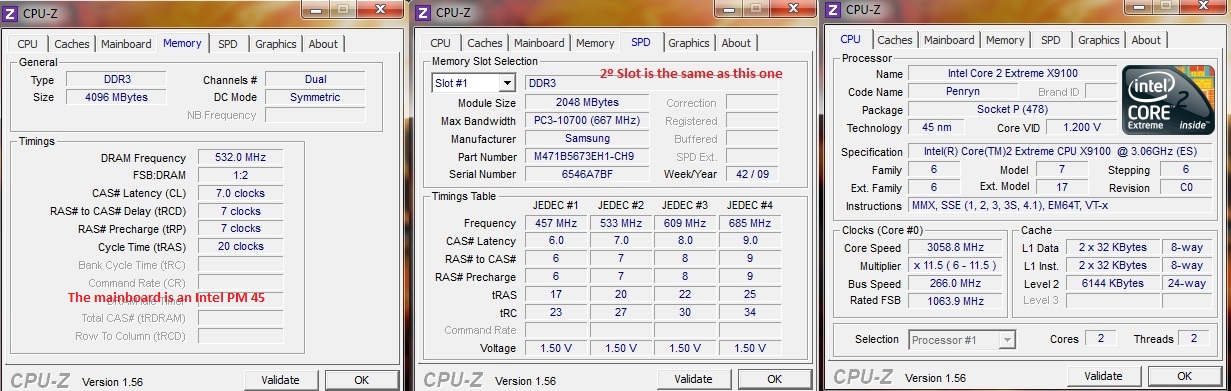Click Validate in the Memory window

click(x=280, y=380)
